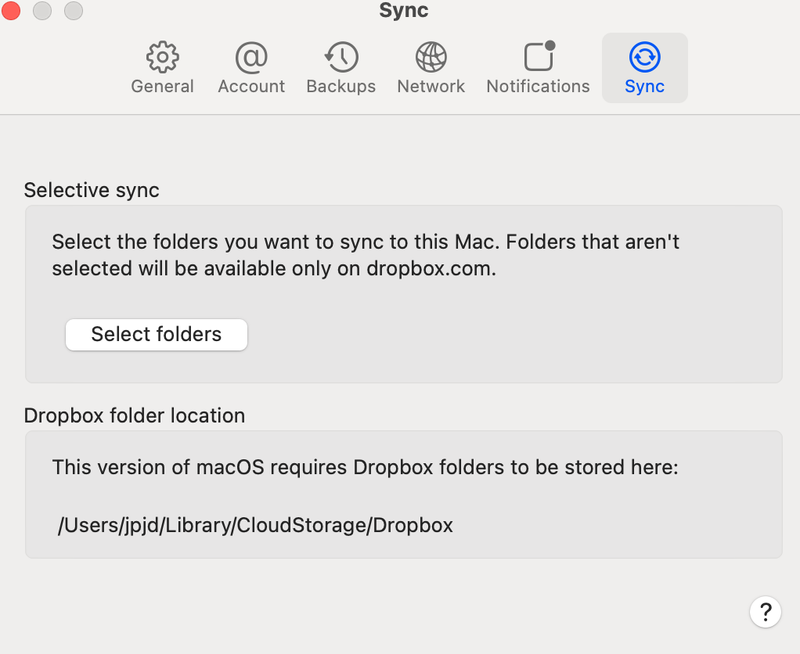Screen dimensions: 800x654
Task: Show the Notifications tab label
Action: point(538,87)
